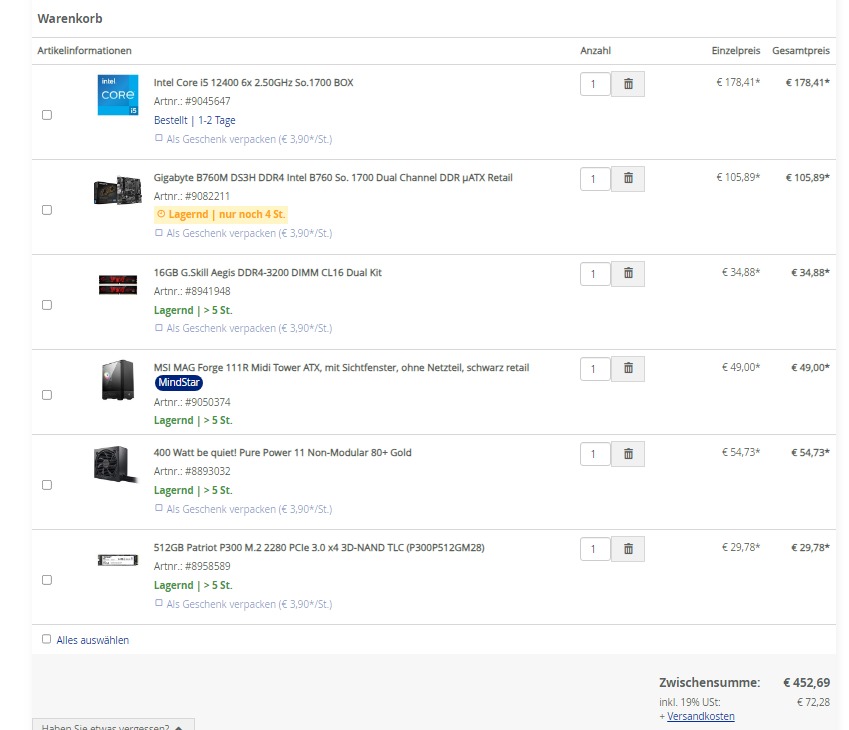Open Gigabyte B760M DS3H DDR4 product page
The height and width of the screenshot is (730, 849).
click(x=333, y=178)
